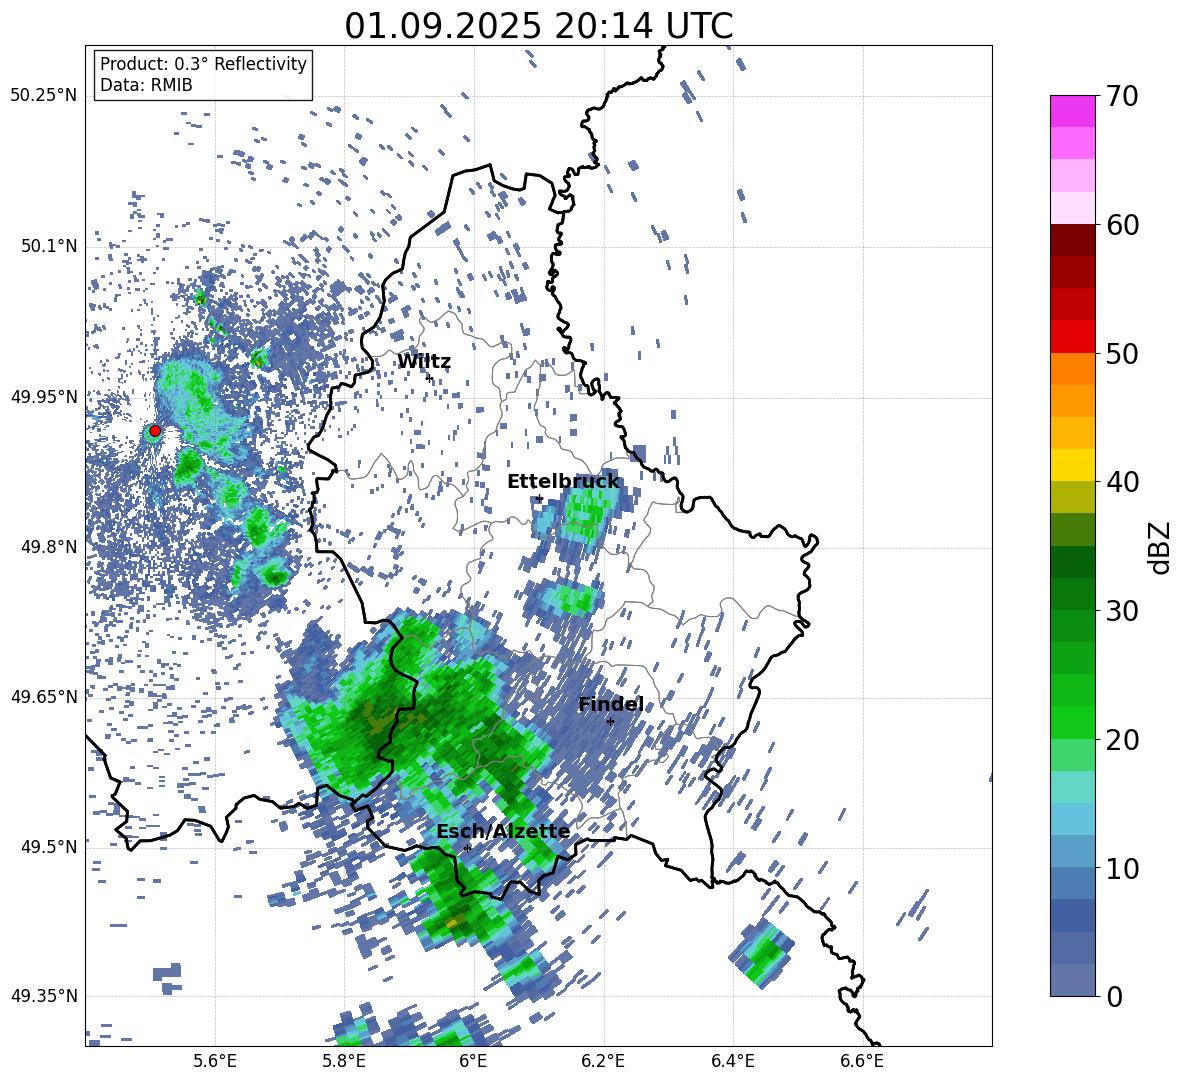1184x1081 pixels.
Task: Click the 49.5°N latitude label
Action: [49, 846]
